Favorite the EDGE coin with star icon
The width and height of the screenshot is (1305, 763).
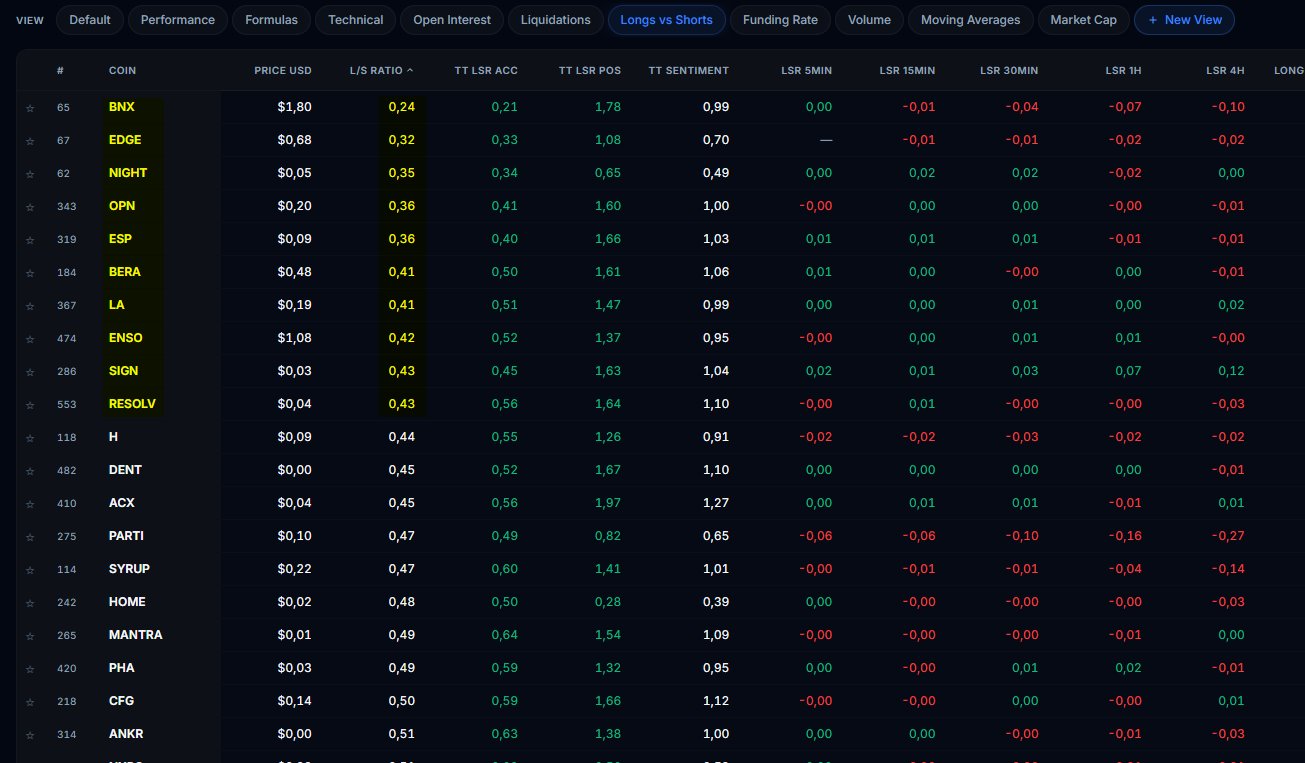click(x=30, y=141)
